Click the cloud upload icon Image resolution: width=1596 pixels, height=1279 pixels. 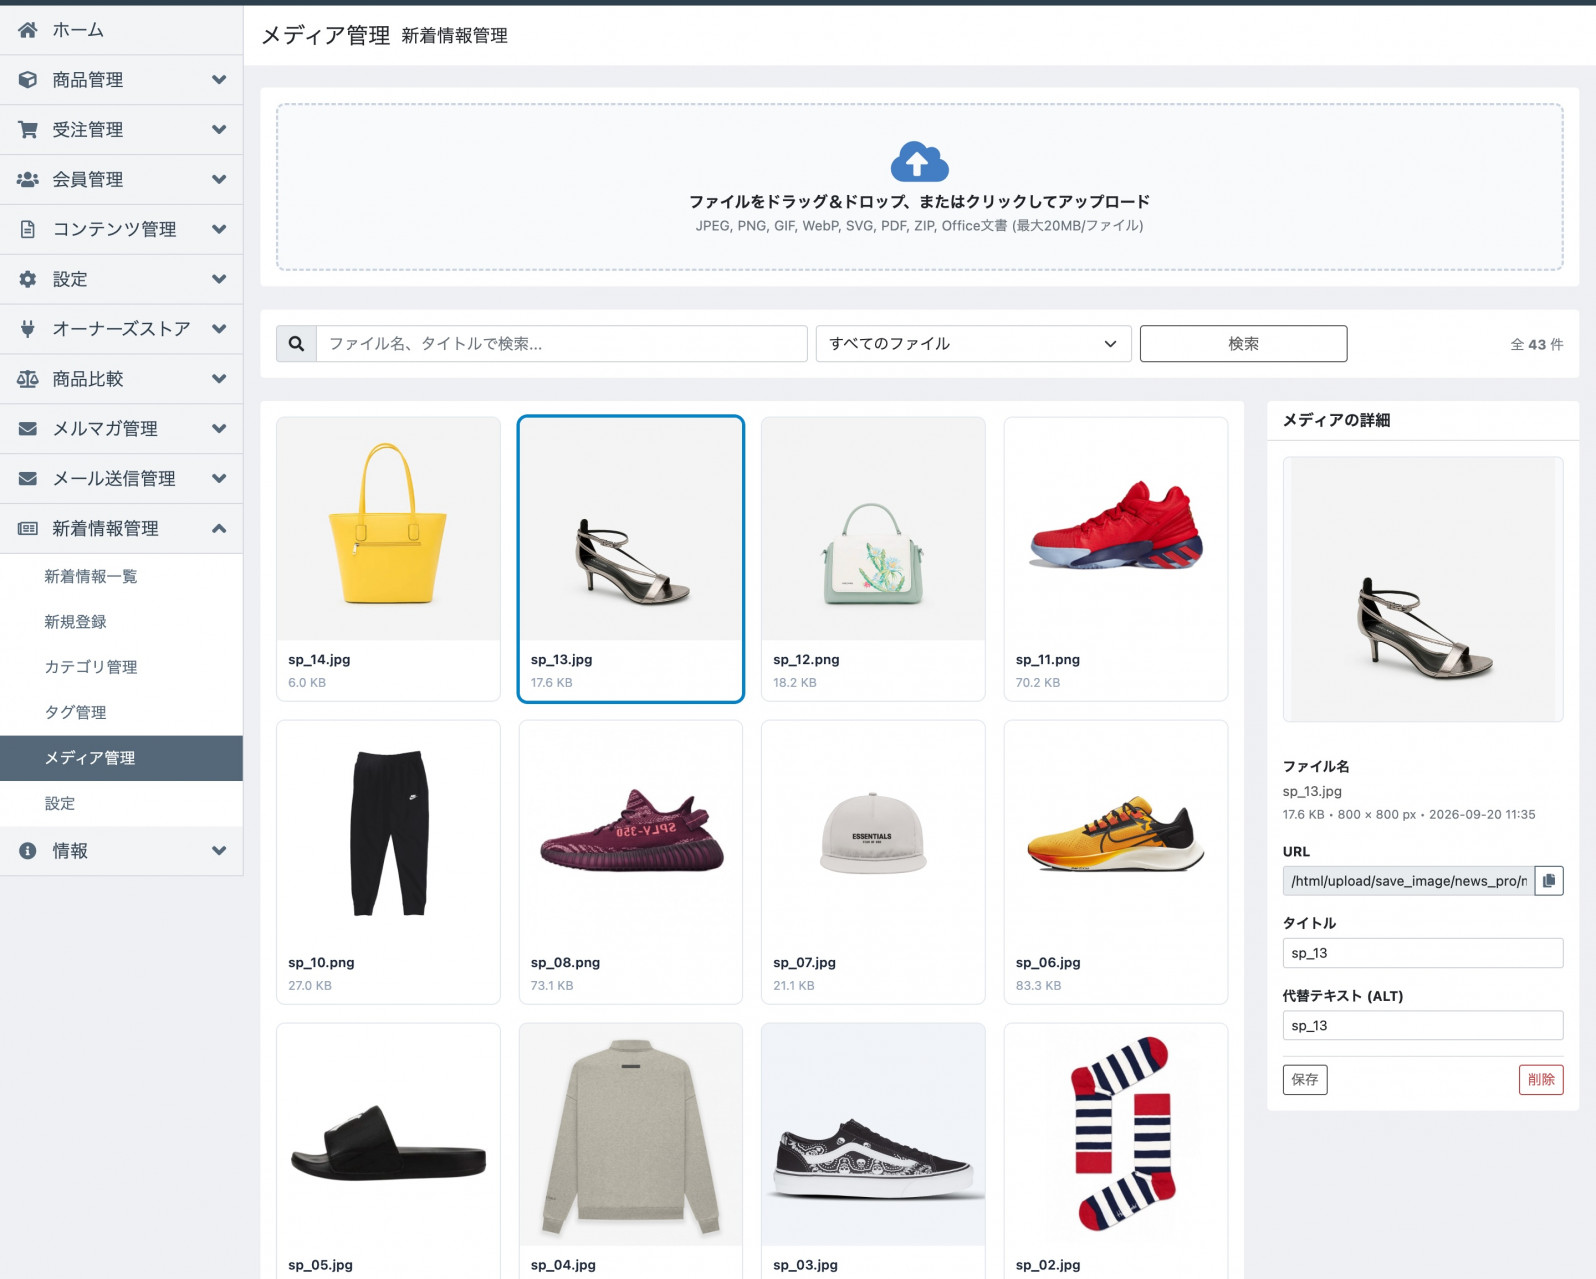[x=919, y=161]
